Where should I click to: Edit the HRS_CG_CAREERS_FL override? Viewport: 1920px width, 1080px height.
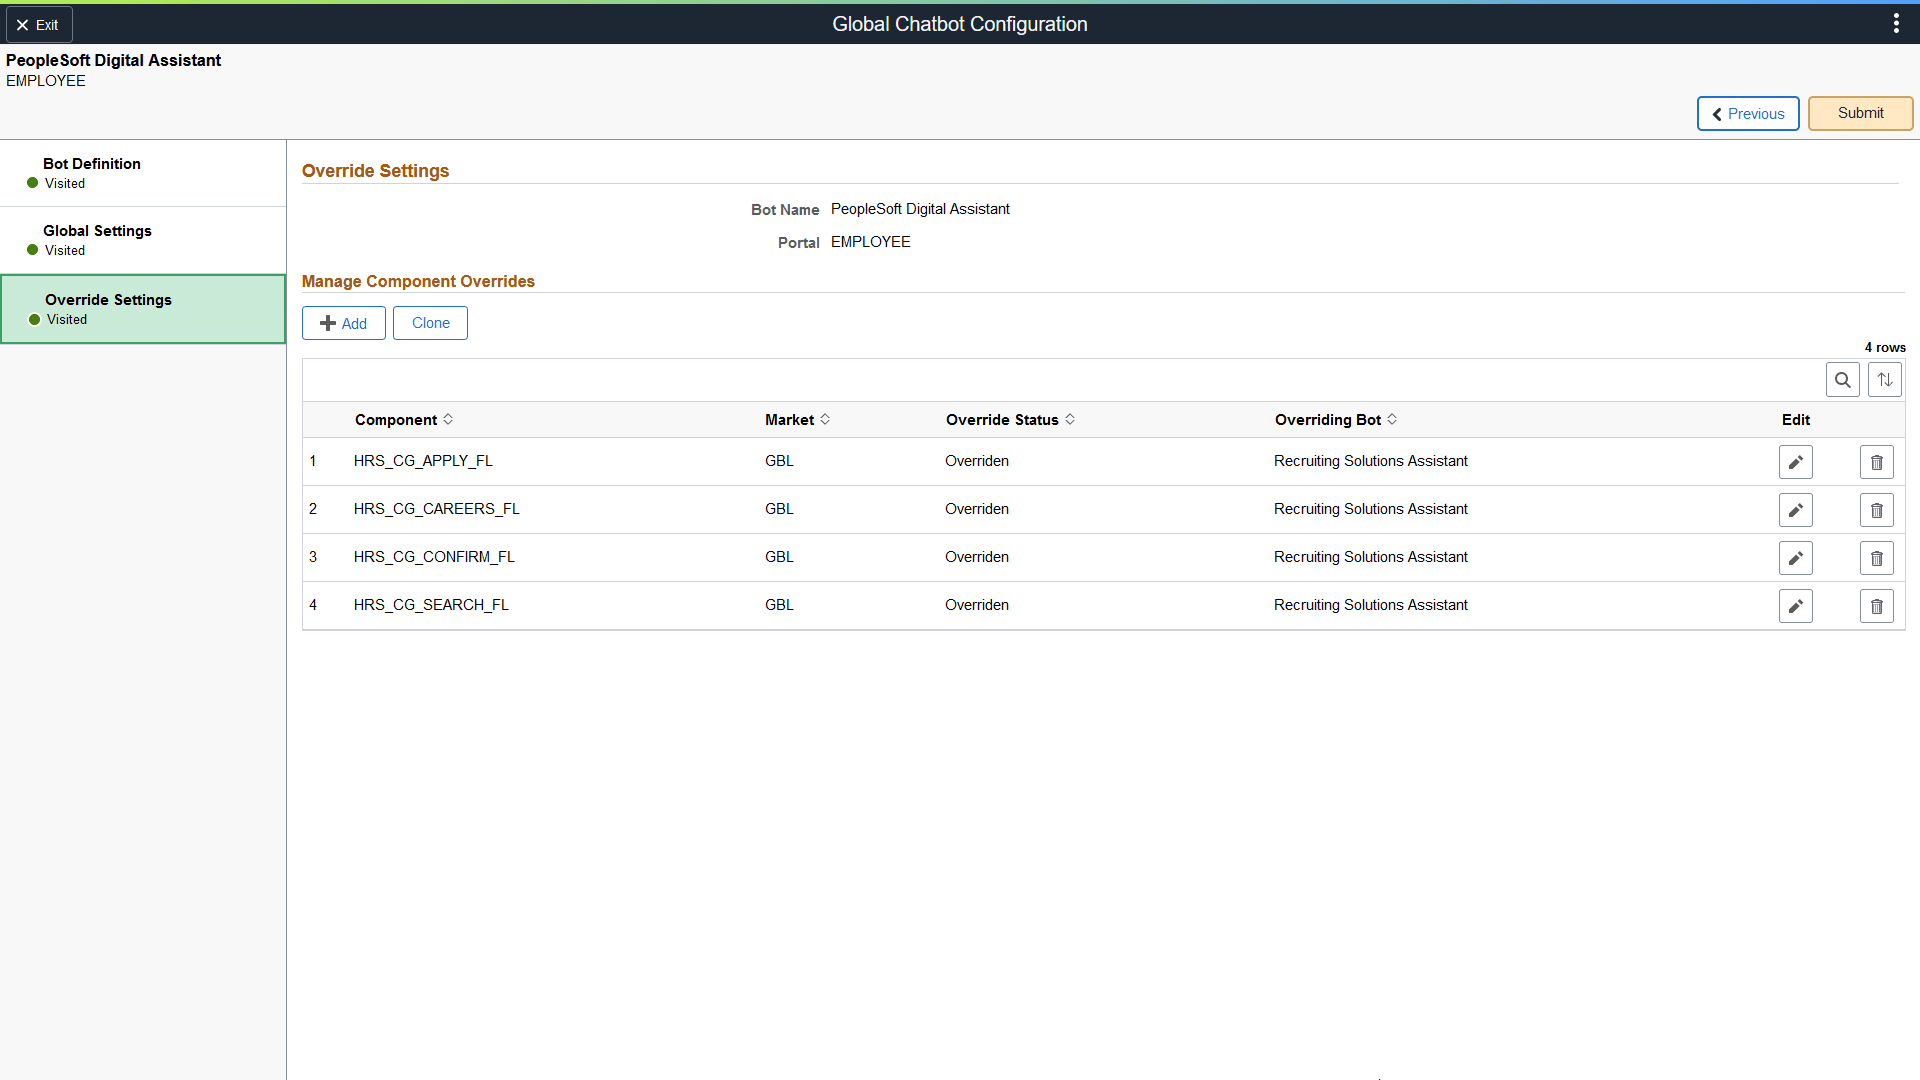click(1795, 509)
